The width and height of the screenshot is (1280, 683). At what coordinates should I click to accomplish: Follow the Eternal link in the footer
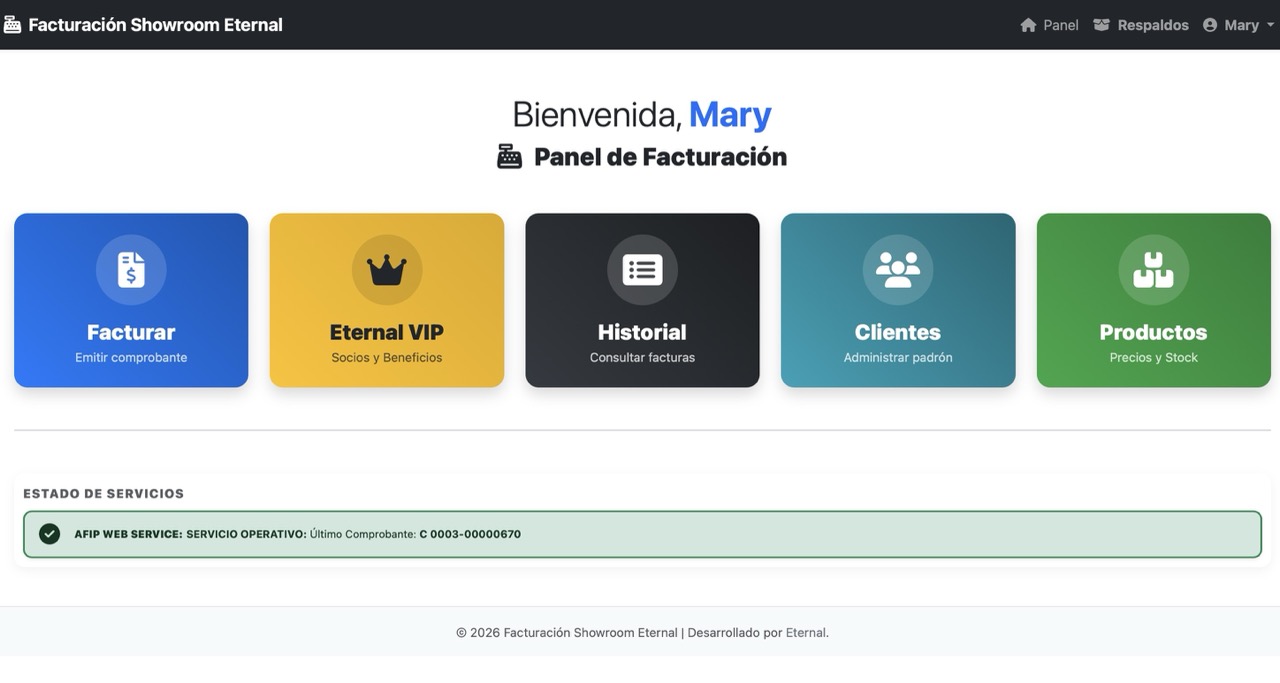[806, 632]
